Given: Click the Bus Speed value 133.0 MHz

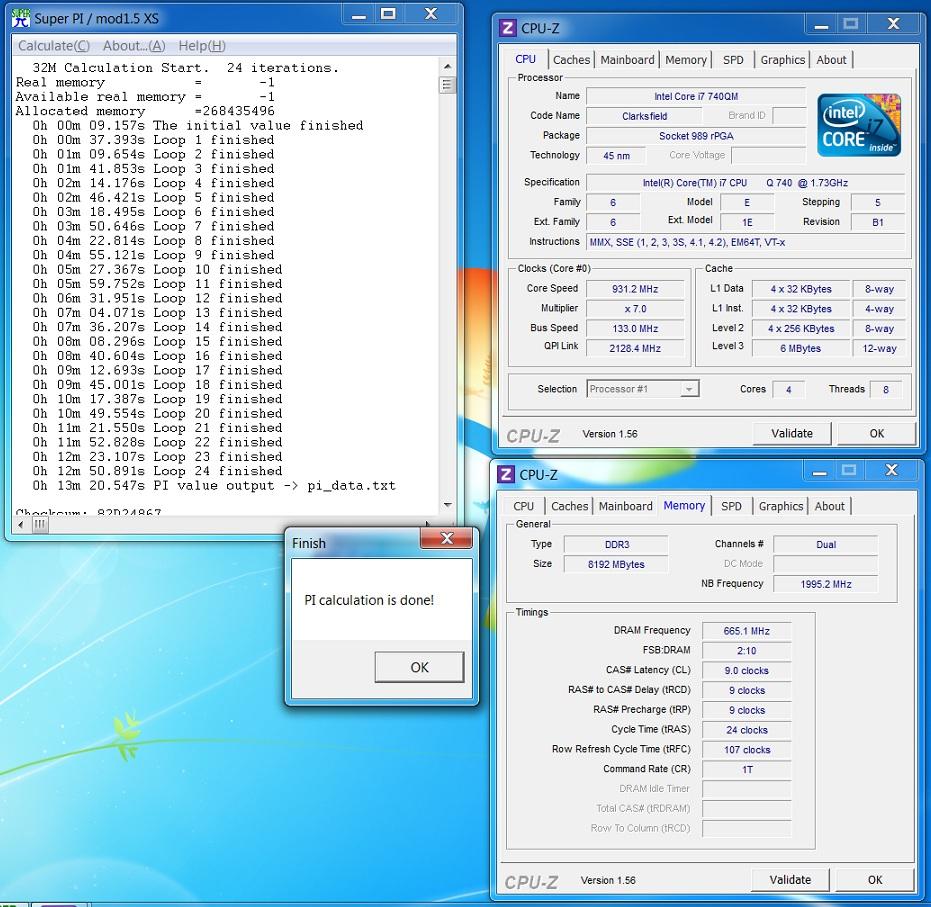Looking at the screenshot, I should [x=635, y=328].
